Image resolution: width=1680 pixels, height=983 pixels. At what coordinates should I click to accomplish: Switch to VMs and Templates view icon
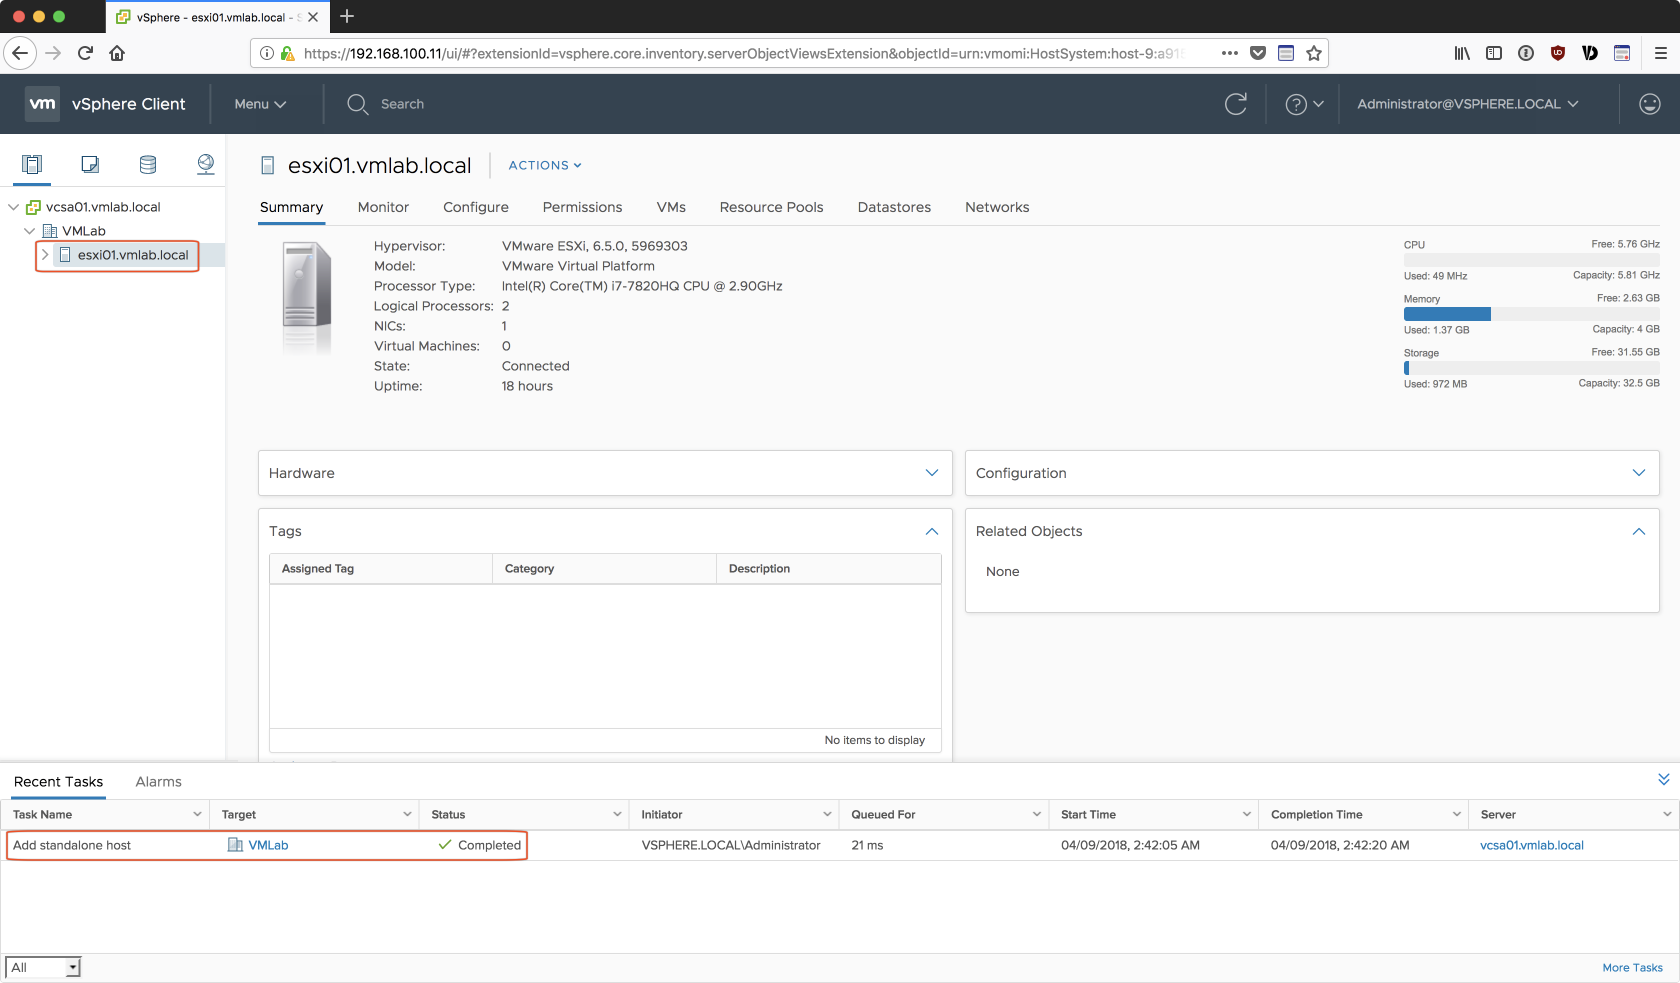point(90,165)
